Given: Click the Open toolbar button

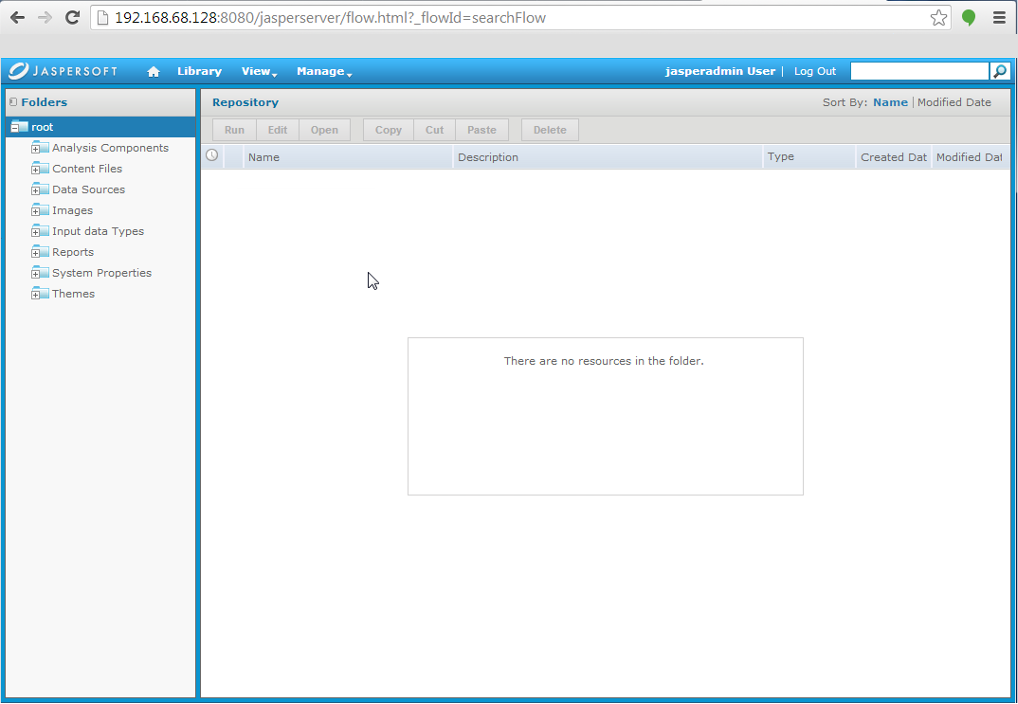Looking at the screenshot, I should 325,130.
